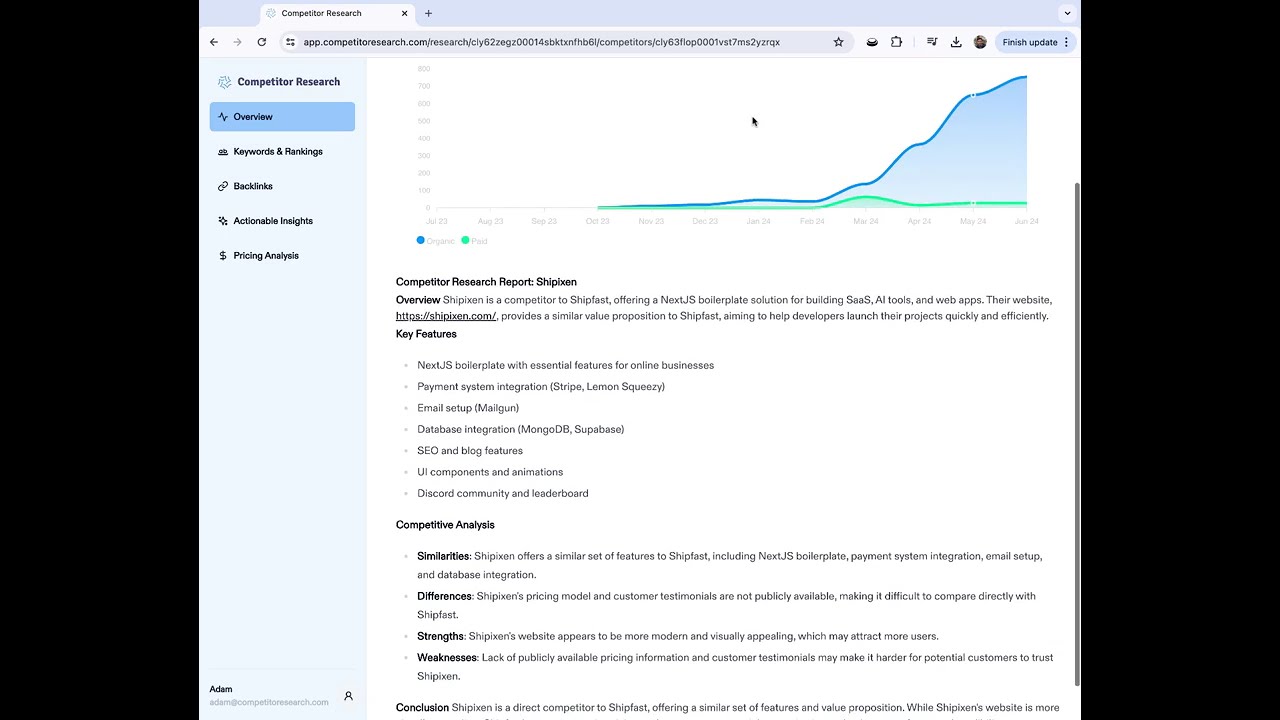Open the browser Downloads icon
Screen dimensions: 1280x720
pyautogui.click(x=956, y=42)
